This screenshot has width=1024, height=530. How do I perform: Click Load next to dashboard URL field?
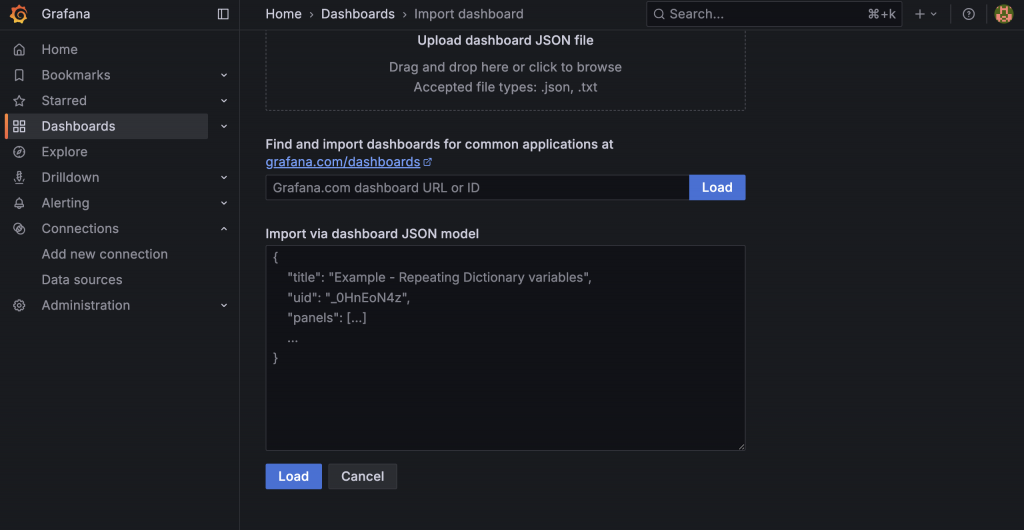717,187
